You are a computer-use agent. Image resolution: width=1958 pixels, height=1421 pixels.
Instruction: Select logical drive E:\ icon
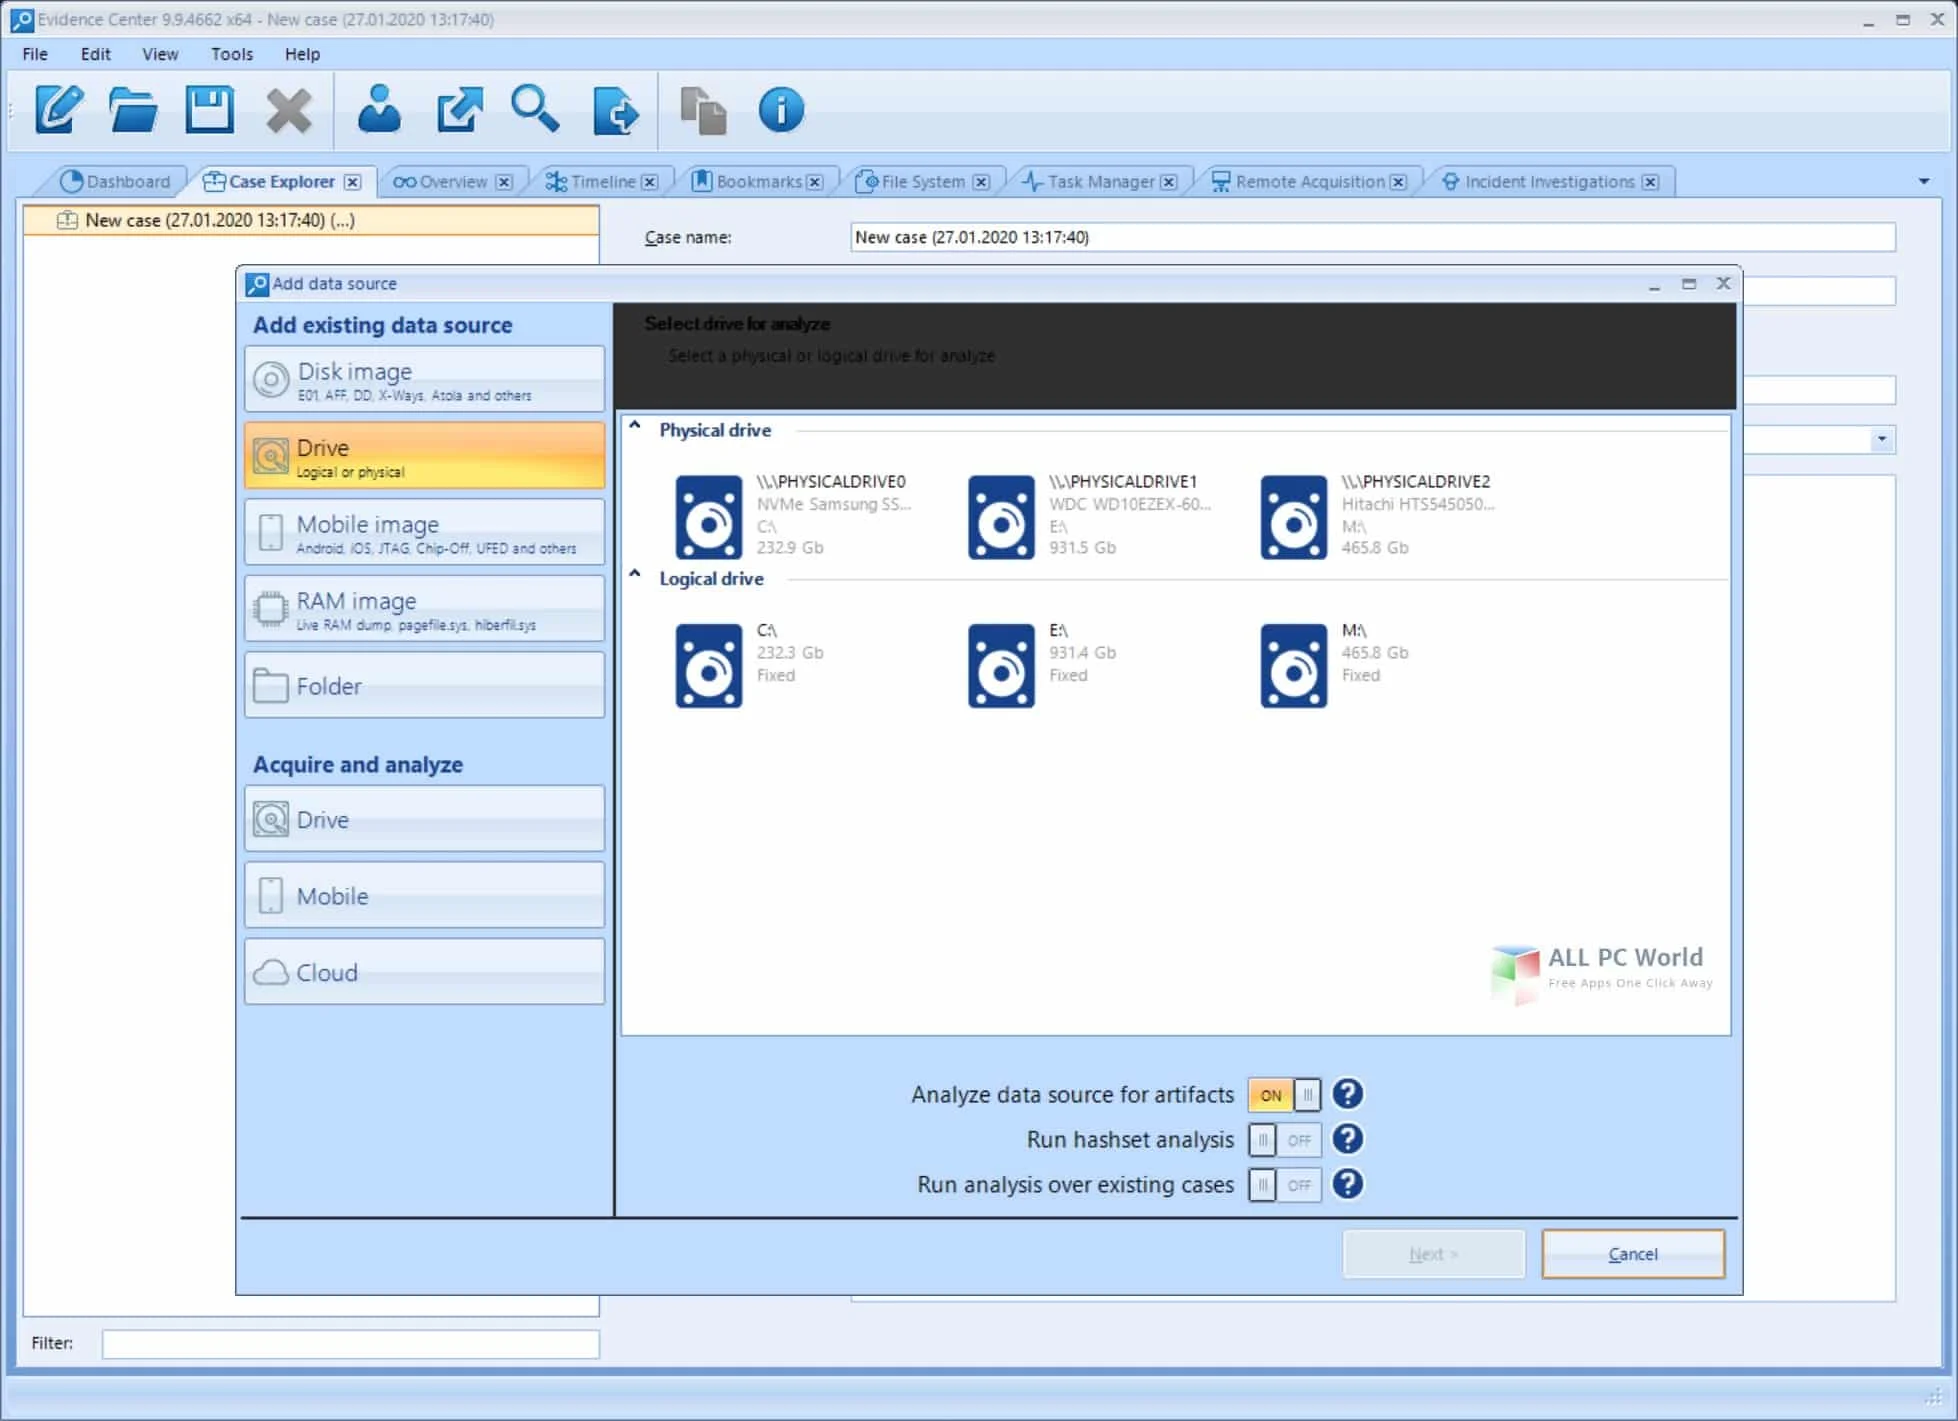point(1001,666)
